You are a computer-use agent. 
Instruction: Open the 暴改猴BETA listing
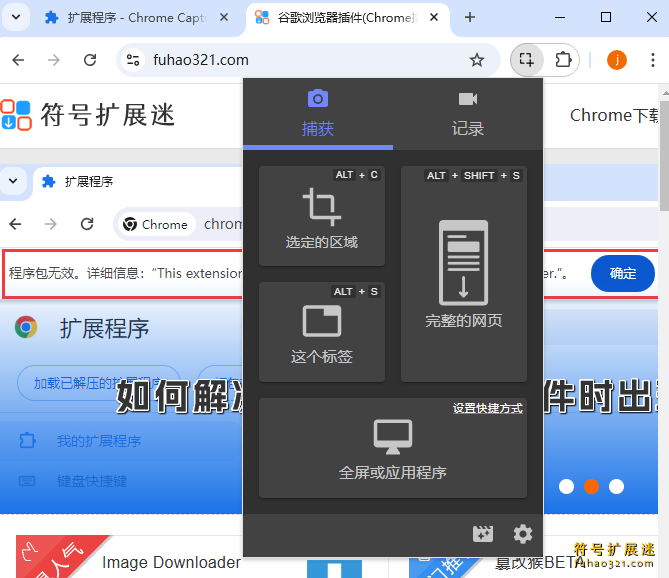[x=538, y=563]
